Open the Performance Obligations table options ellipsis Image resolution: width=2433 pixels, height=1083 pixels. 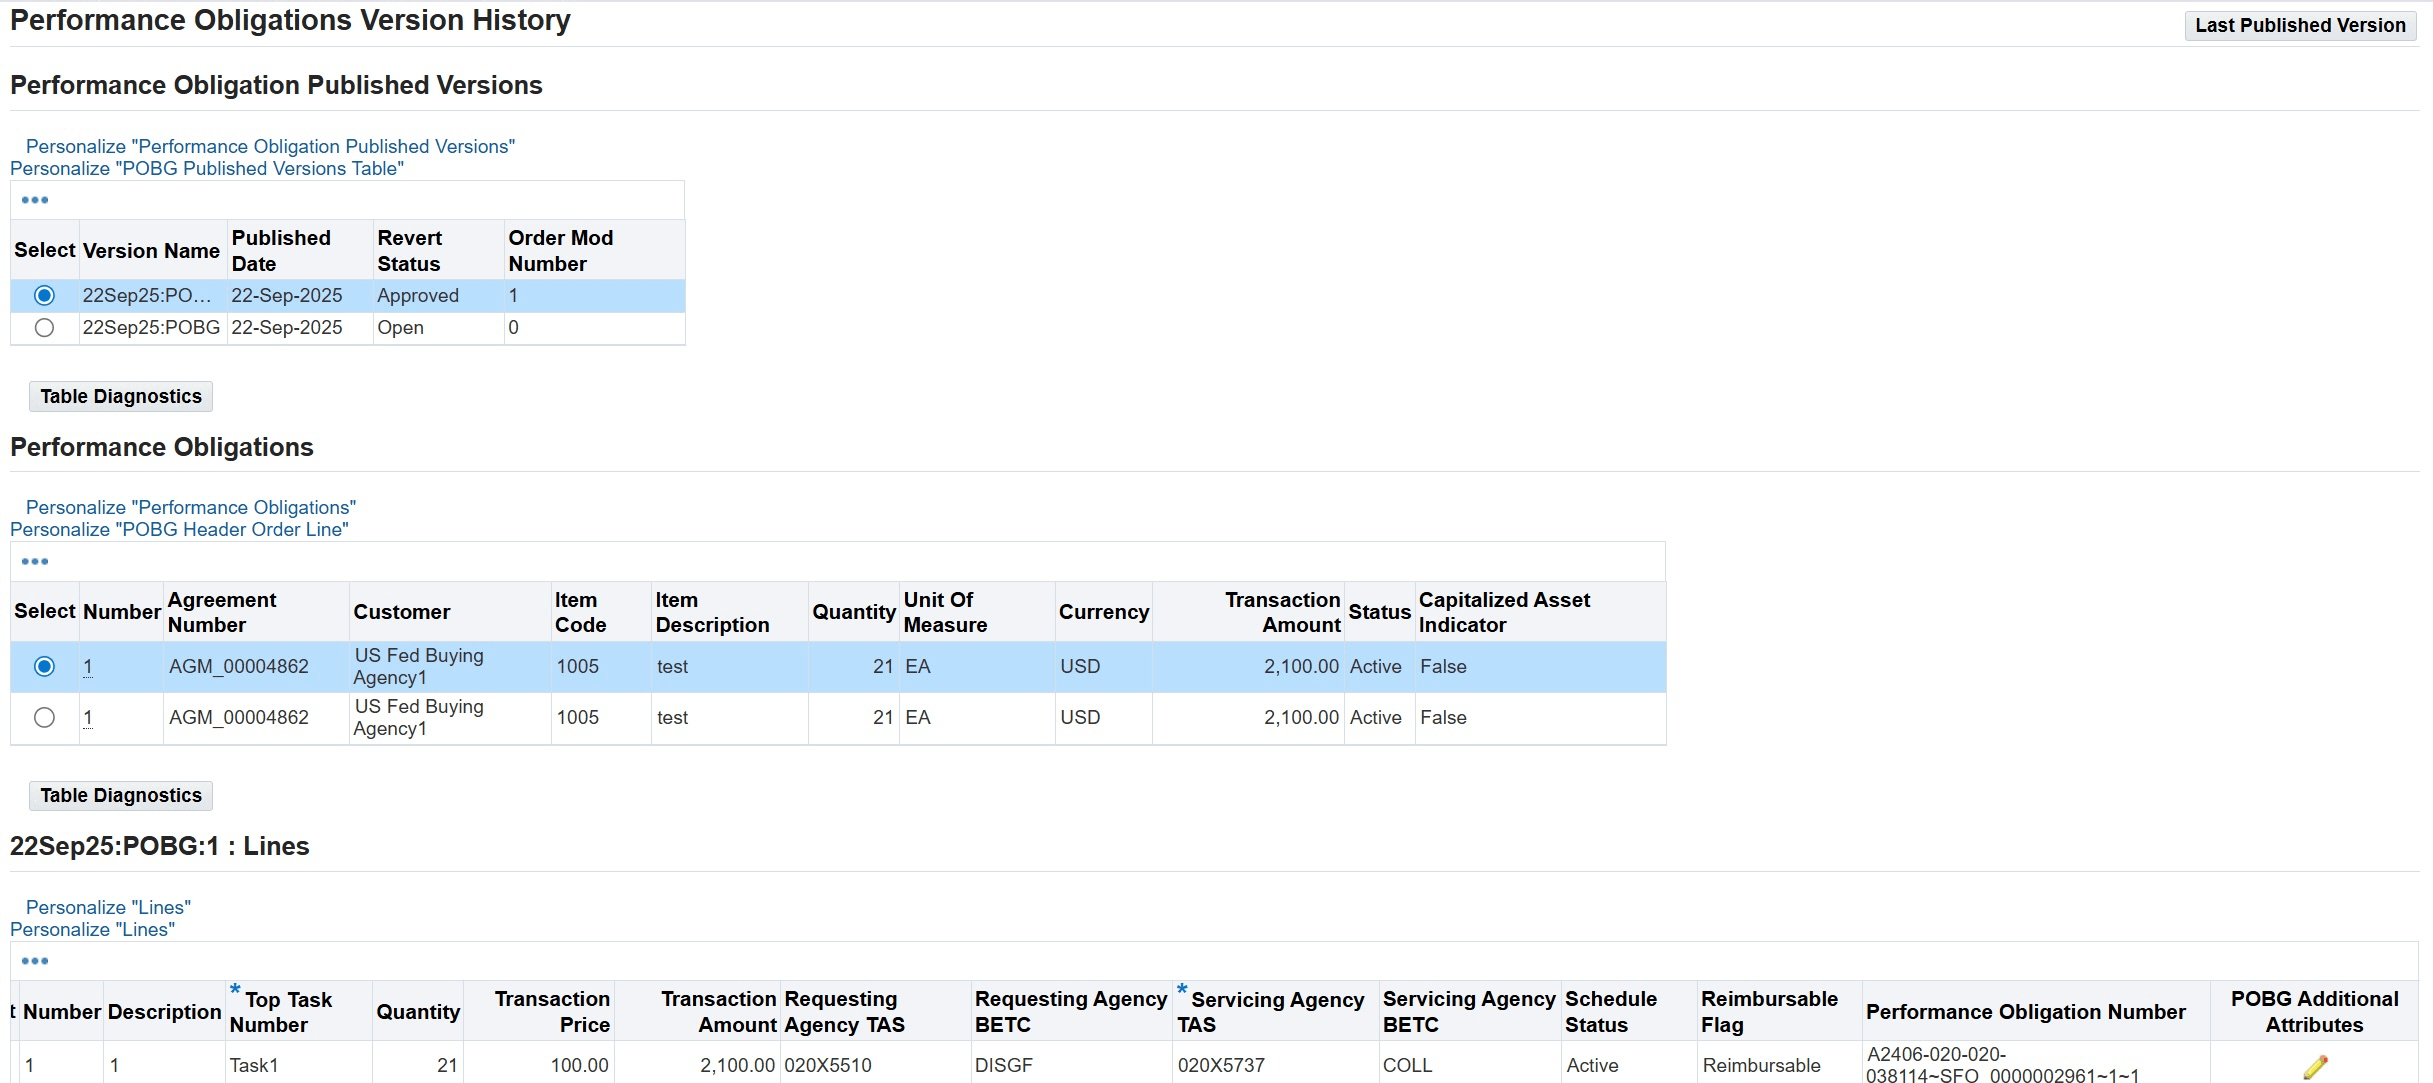click(35, 562)
